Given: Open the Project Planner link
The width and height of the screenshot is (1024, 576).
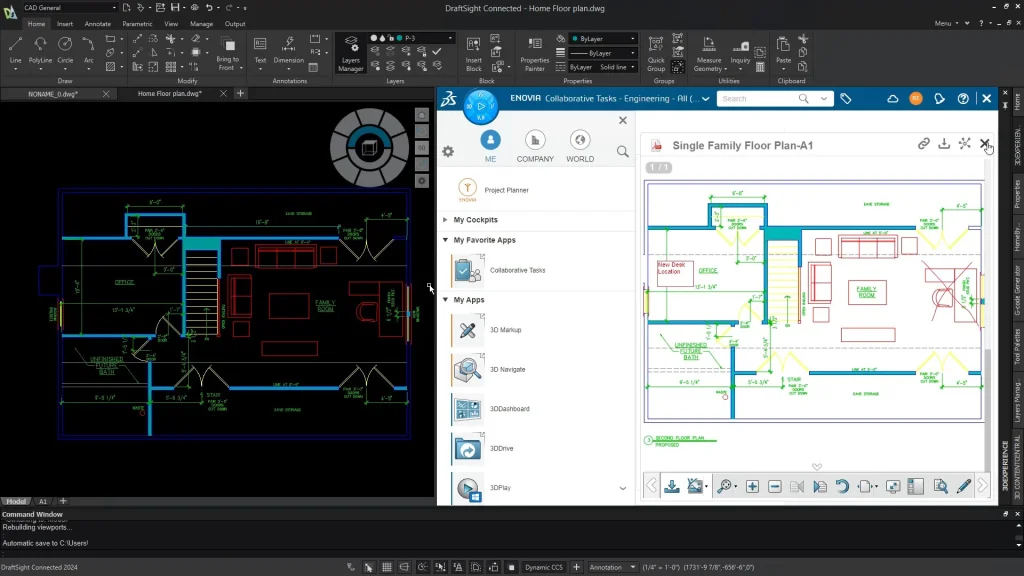Looking at the screenshot, I should [x=506, y=189].
